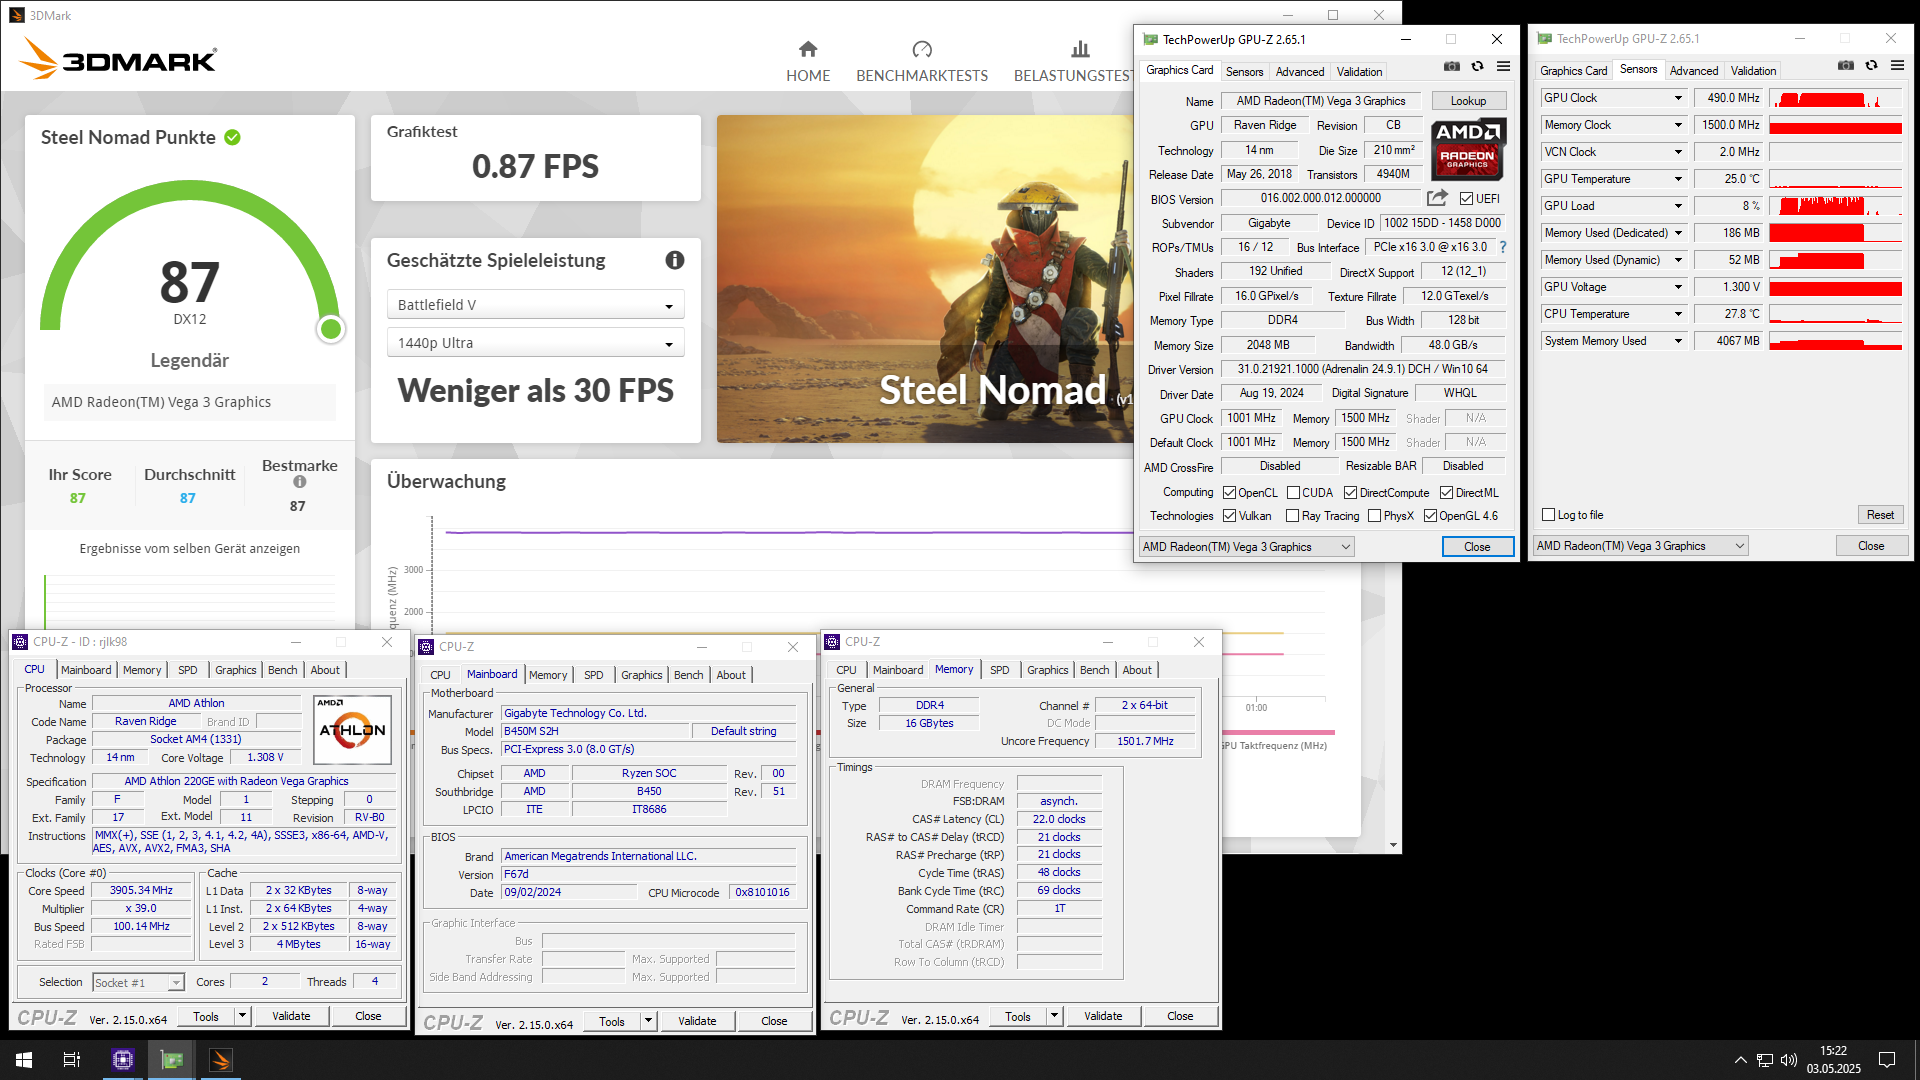Image resolution: width=1920 pixels, height=1080 pixels.
Task: Open BELASTUNGSTESTS bar chart icon
Action: coord(1080,49)
